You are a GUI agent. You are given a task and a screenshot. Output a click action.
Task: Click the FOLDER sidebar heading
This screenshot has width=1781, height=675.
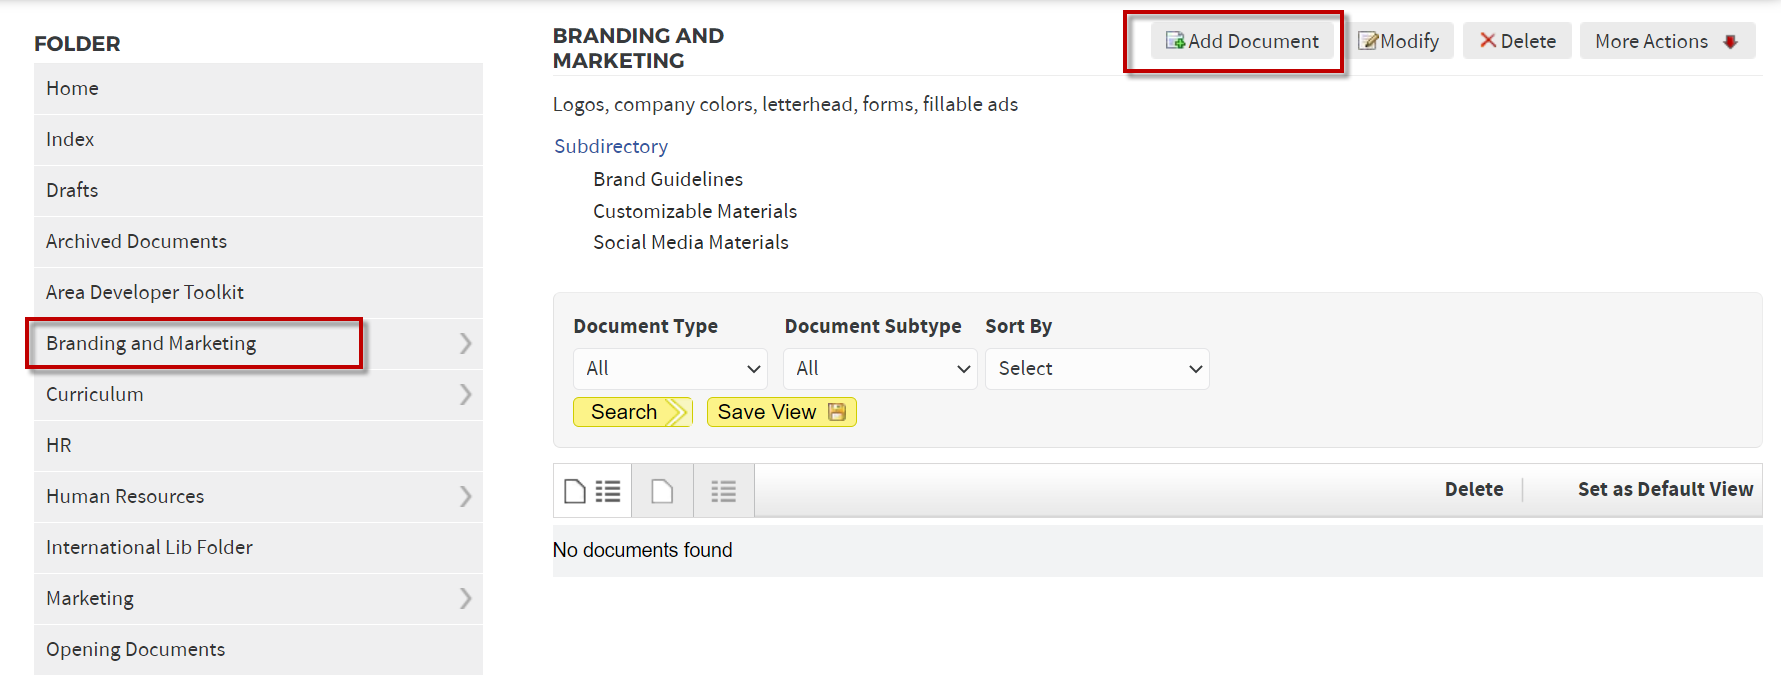pos(77,44)
